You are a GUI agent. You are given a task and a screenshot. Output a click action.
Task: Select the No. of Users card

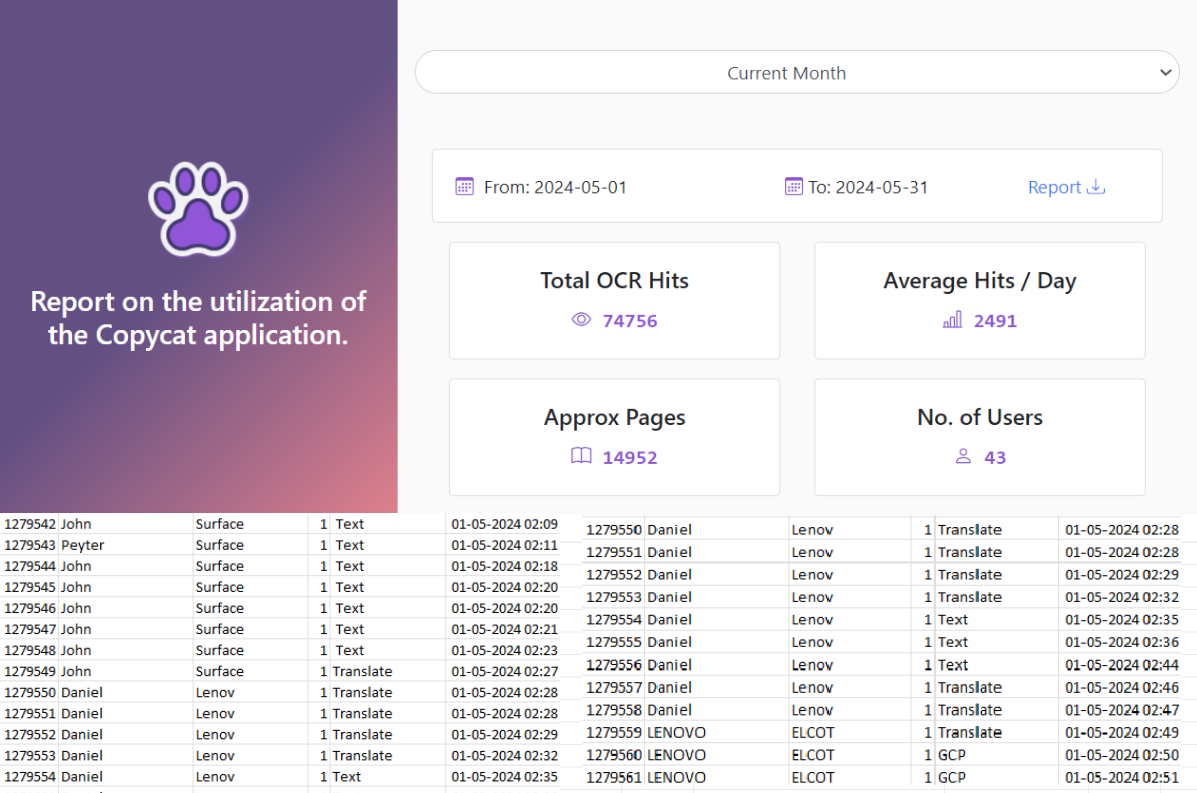(979, 437)
